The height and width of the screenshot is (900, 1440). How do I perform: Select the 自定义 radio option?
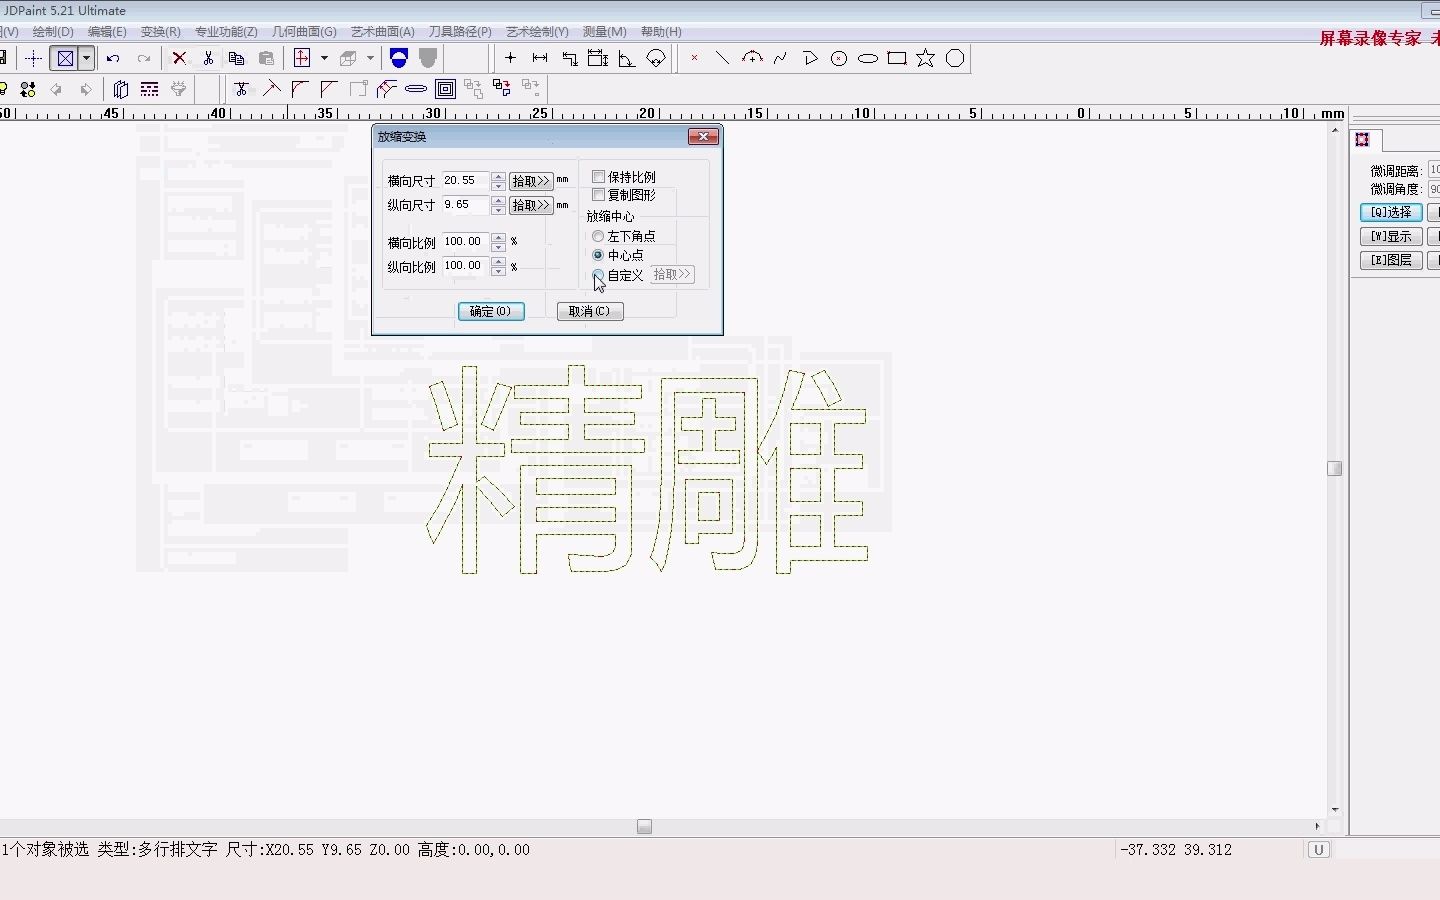point(598,274)
